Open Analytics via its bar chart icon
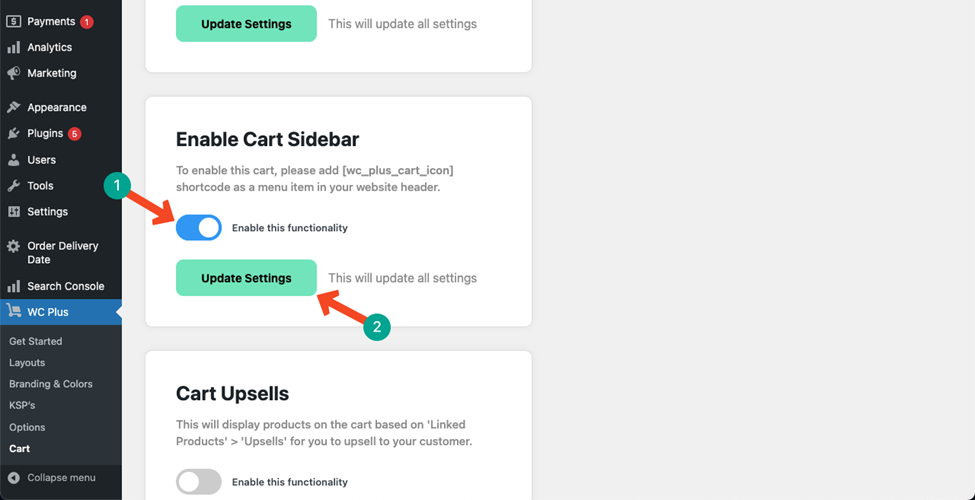 tap(13, 47)
